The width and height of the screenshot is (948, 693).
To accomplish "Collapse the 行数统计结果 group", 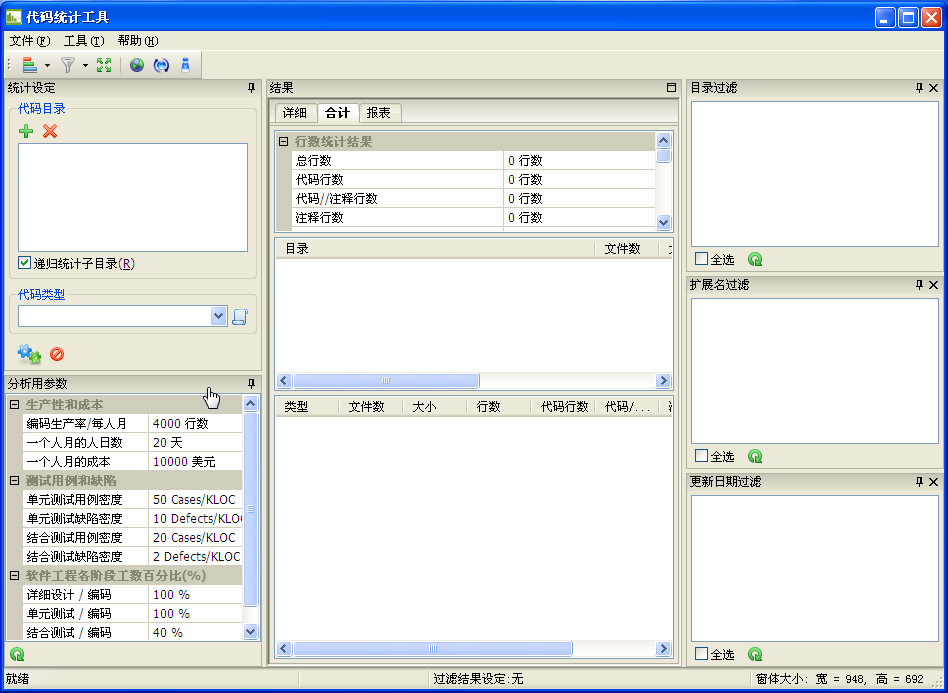I will point(283,142).
